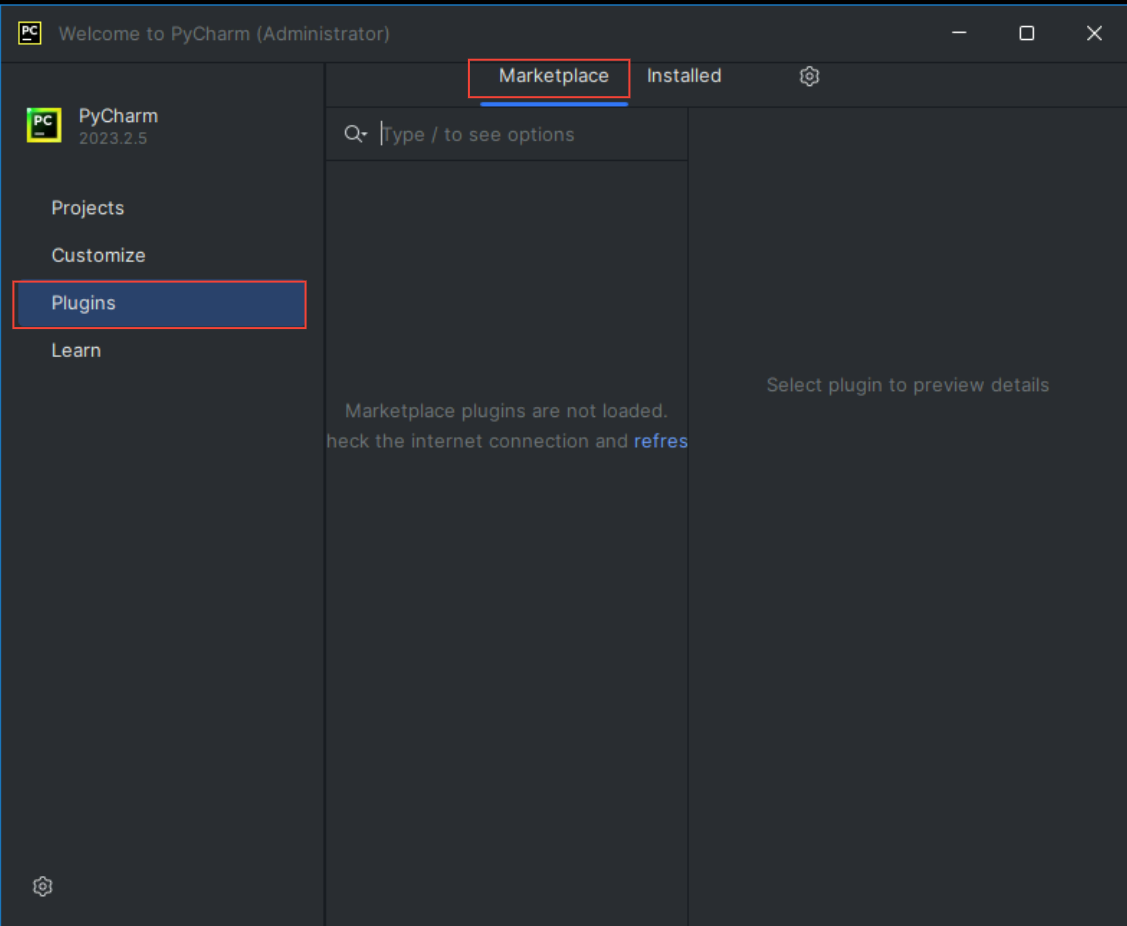The image size is (1127, 926).
Task: Click the PyCharm logo in sidebar header
Action: (44, 125)
